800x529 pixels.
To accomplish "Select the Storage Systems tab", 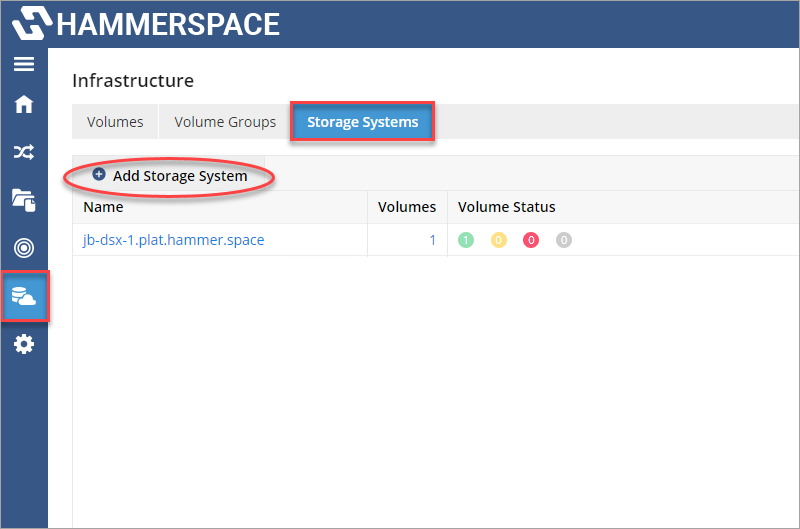I will pos(362,122).
